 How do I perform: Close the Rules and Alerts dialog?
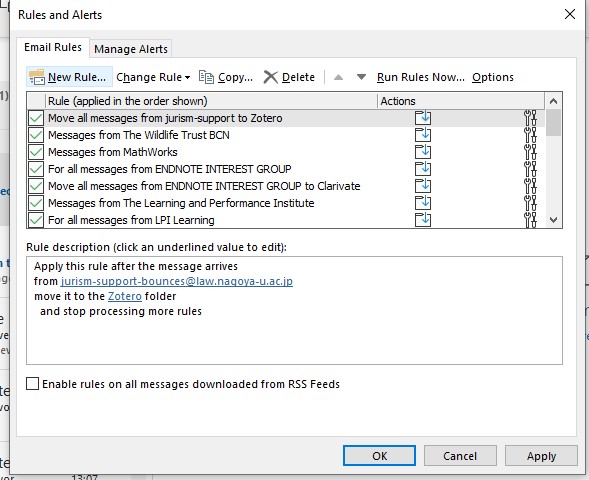[x=570, y=14]
